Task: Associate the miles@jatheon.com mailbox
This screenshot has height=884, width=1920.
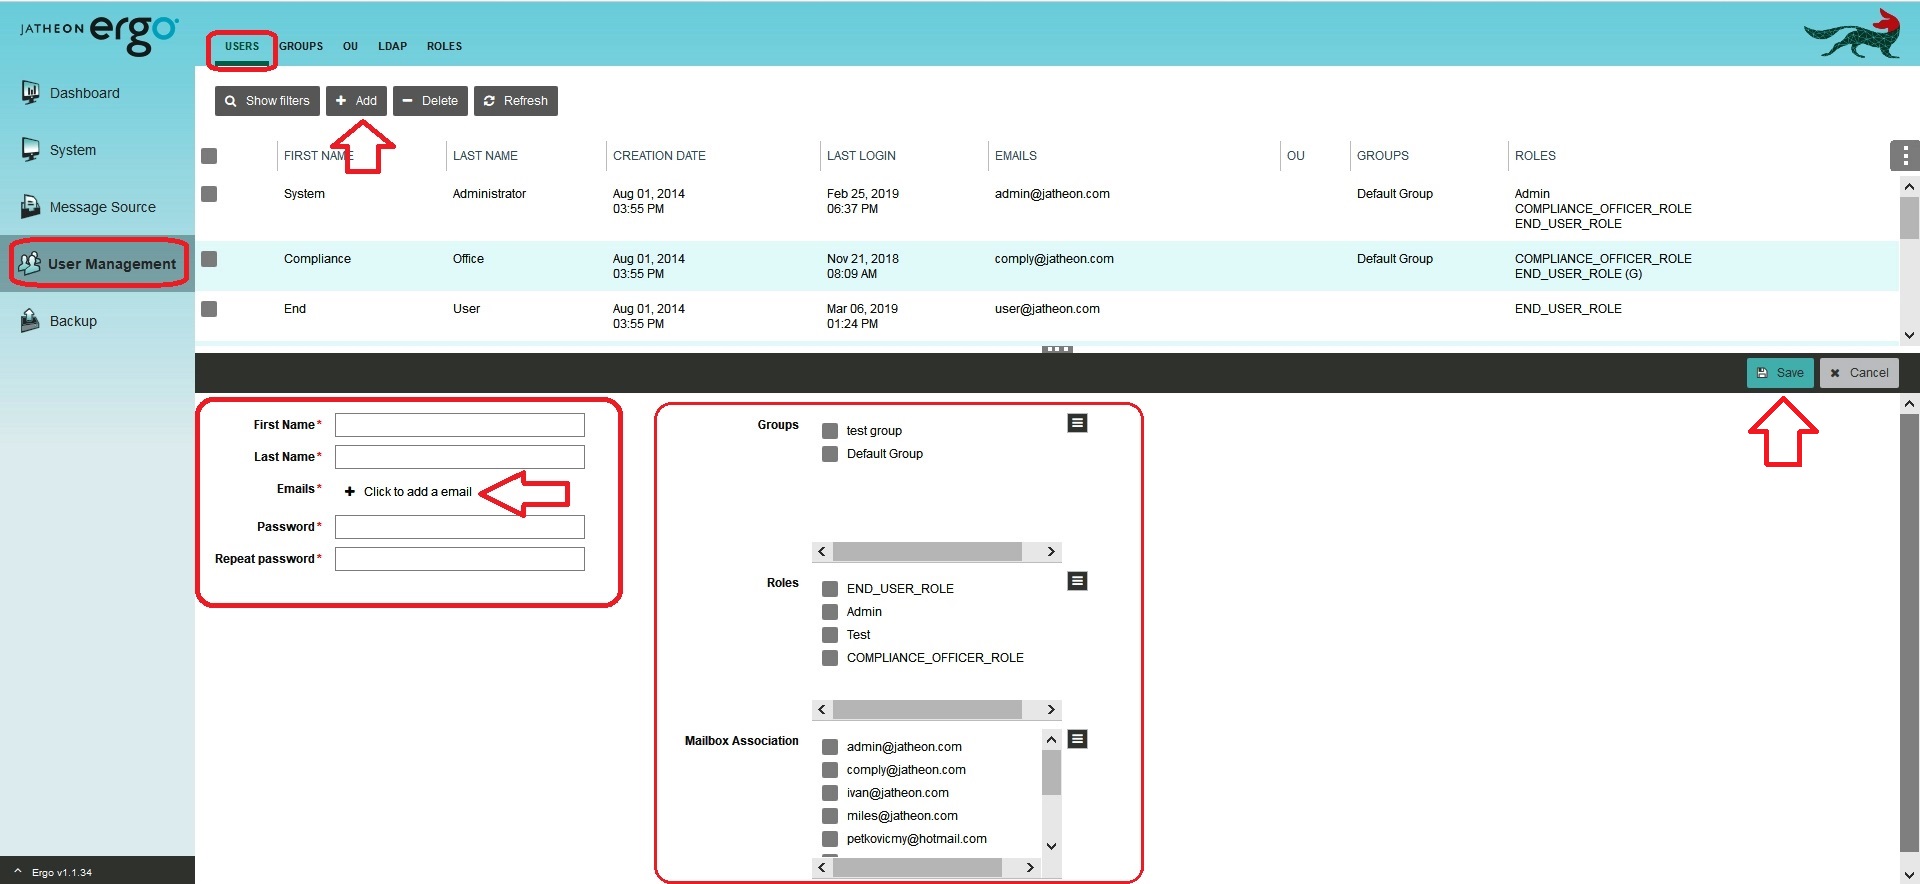Action: pos(830,816)
